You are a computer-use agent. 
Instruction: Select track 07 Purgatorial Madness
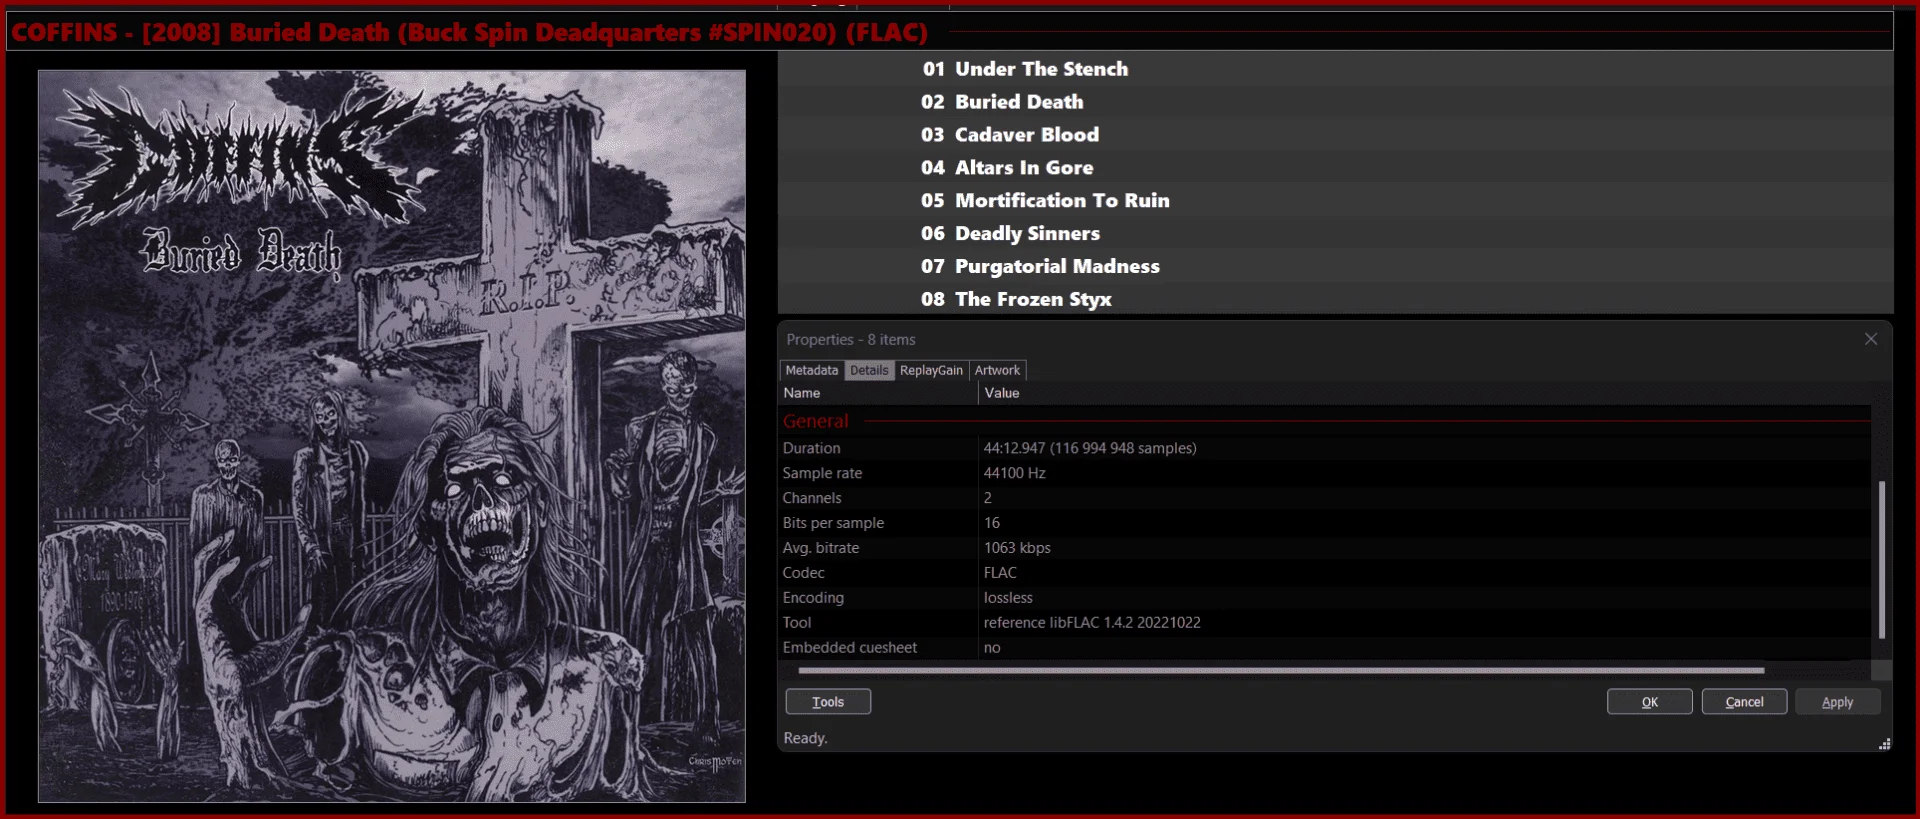tap(1335, 267)
